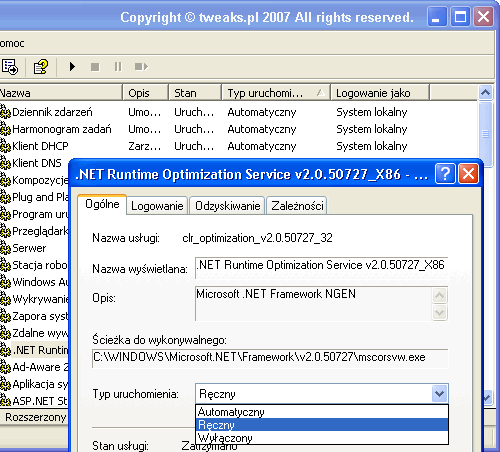This screenshot has width=500, height=452.
Task: Click the dialog's question-mark Help button
Action: pyautogui.click(x=445, y=174)
